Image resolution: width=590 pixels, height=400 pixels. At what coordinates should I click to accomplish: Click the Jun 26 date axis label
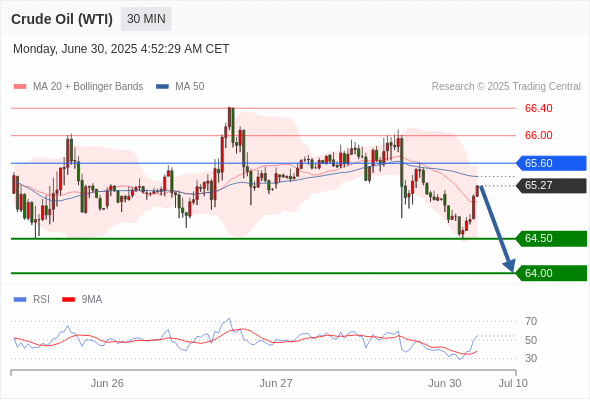[107, 383]
